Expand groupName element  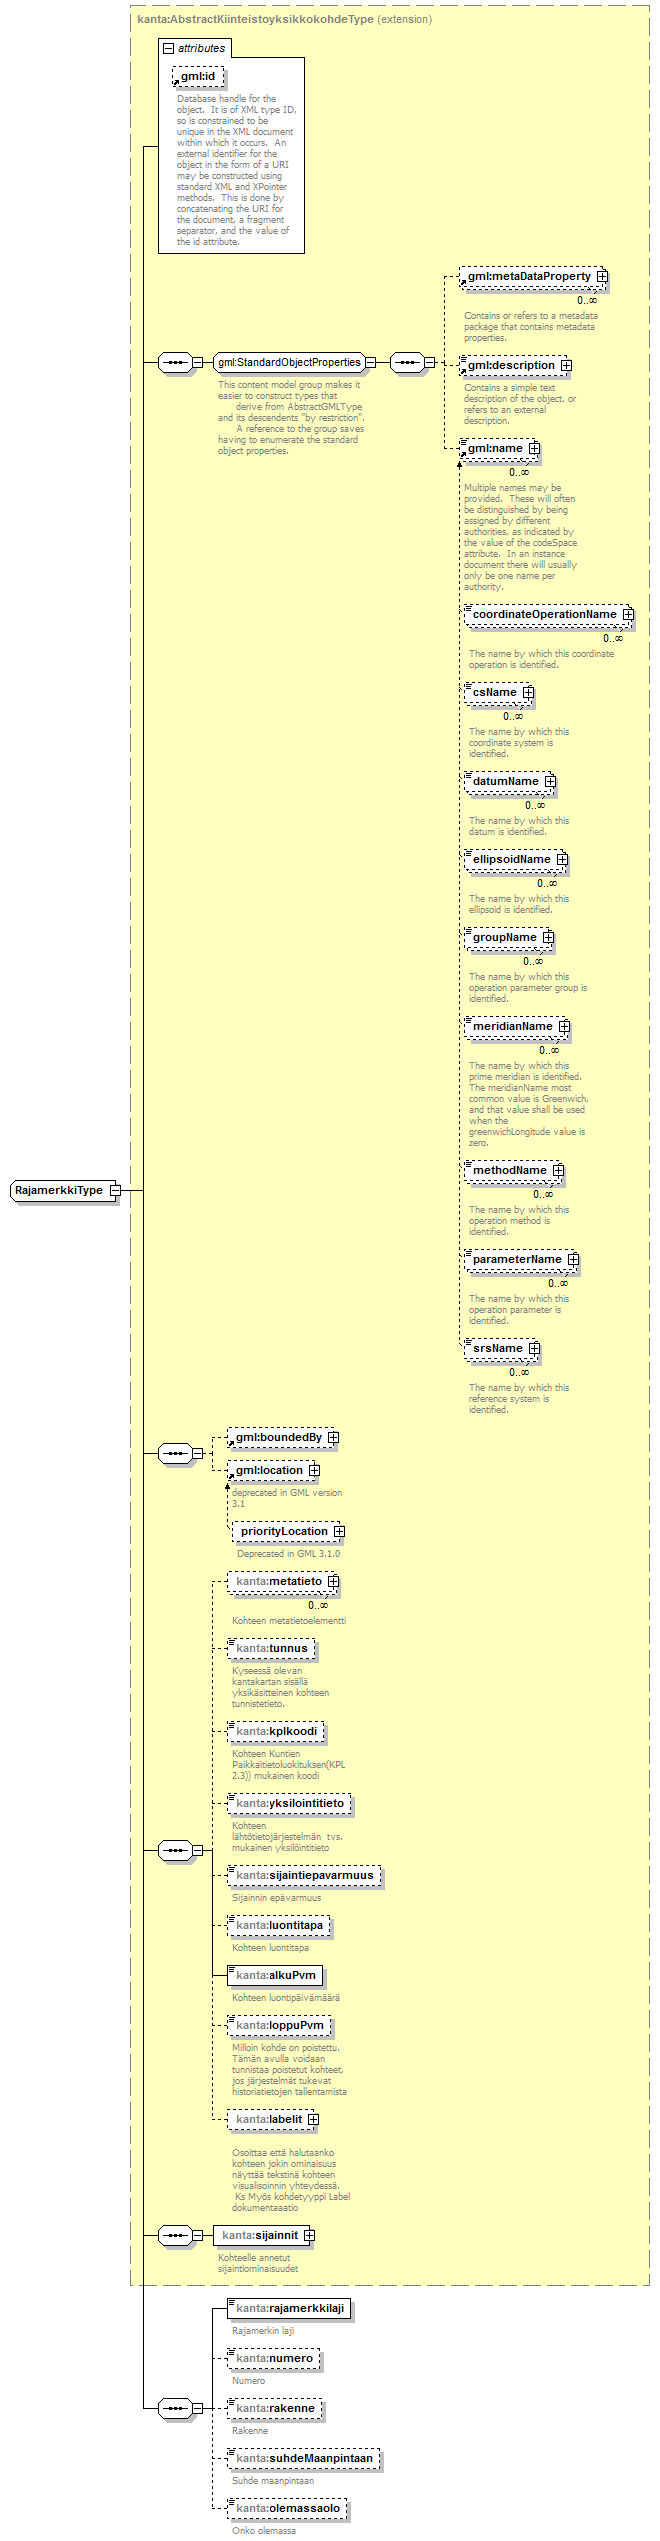click(x=548, y=937)
